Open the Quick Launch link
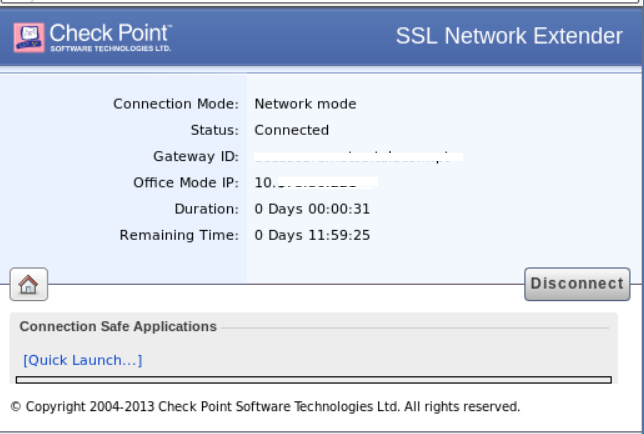 [83, 360]
